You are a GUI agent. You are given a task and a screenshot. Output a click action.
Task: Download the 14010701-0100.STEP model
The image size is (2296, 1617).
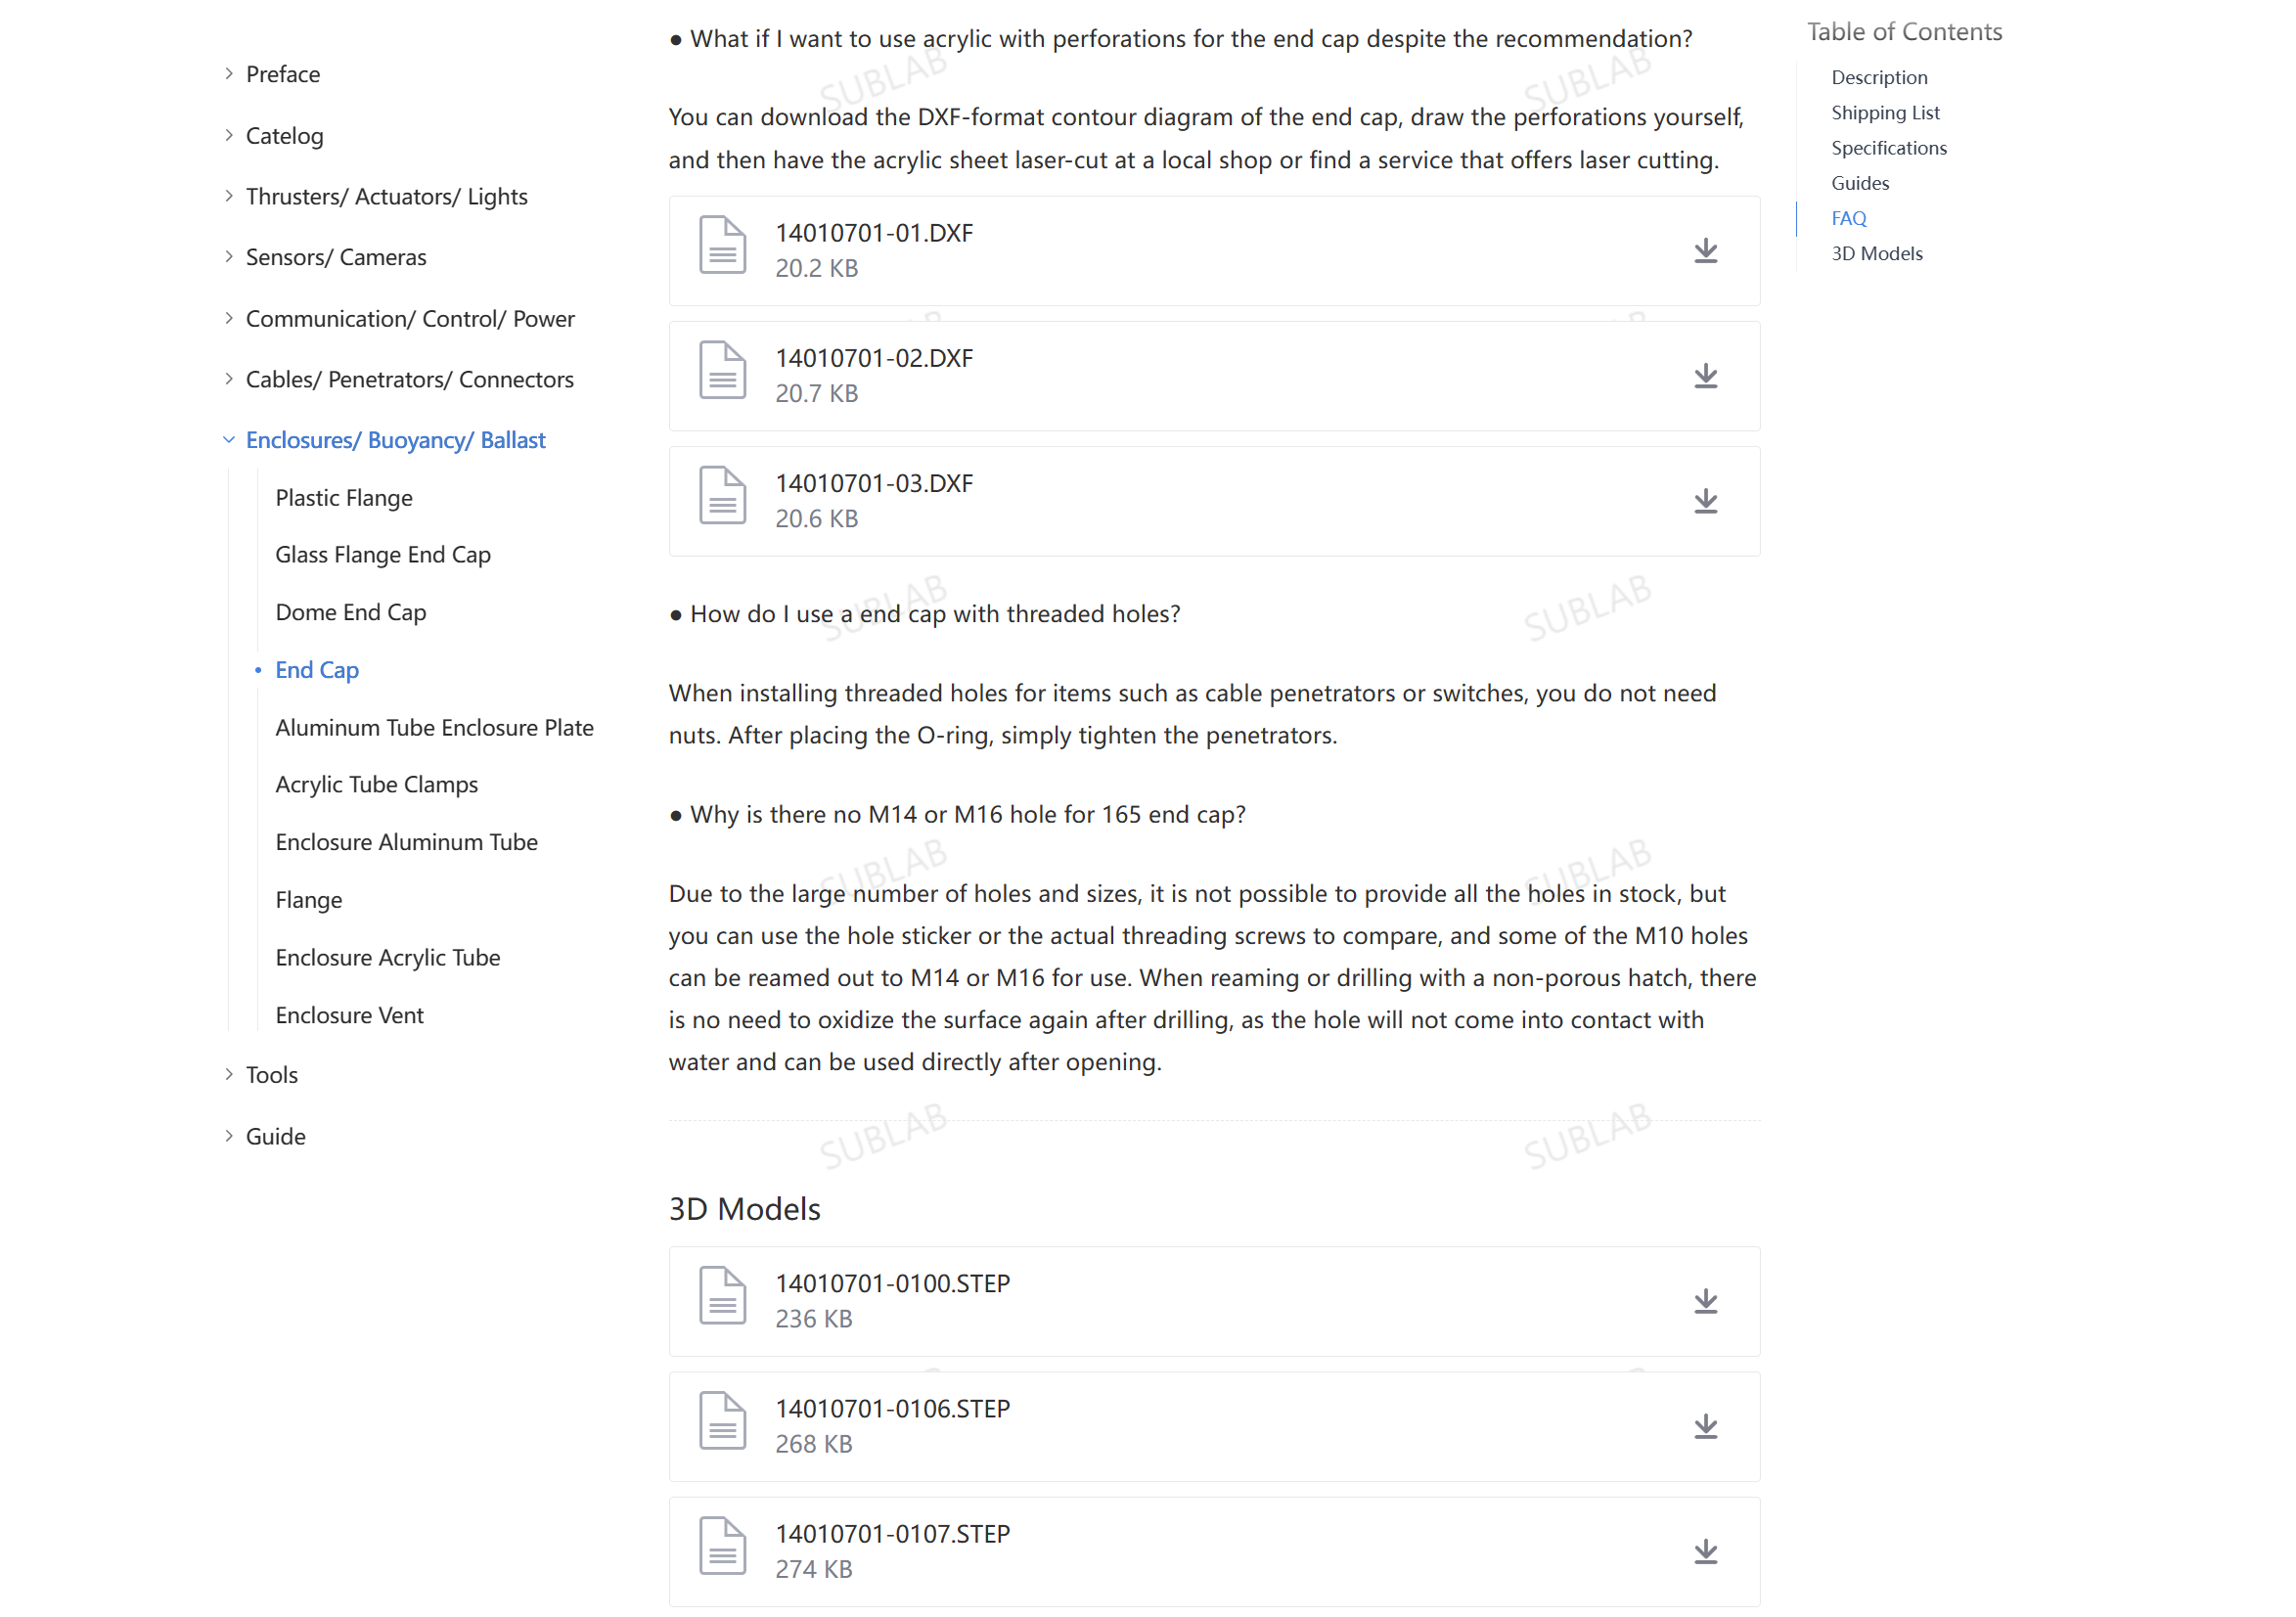[1705, 1300]
